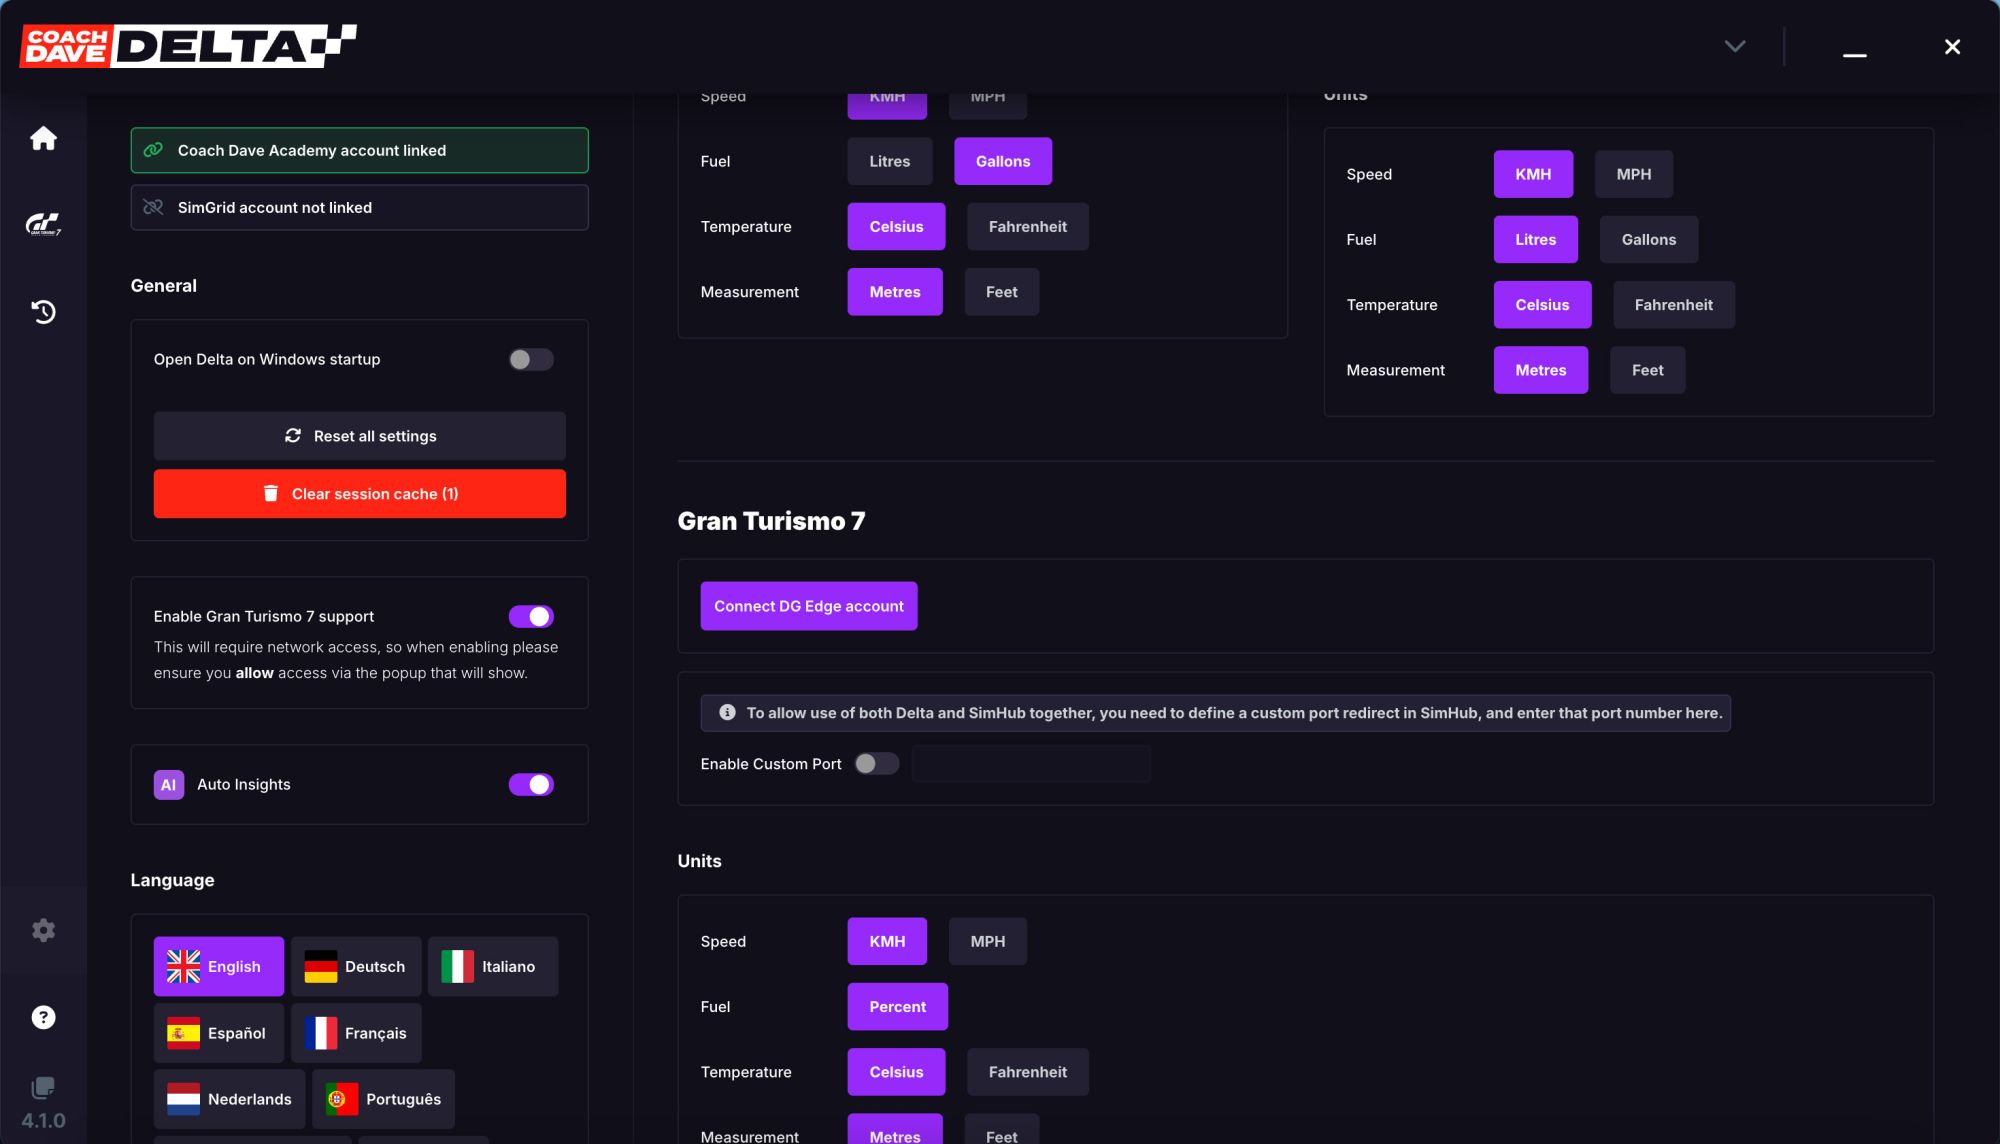Select Celsius in the right units panel
The height and width of the screenshot is (1144, 2000).
pos(1542,305)
